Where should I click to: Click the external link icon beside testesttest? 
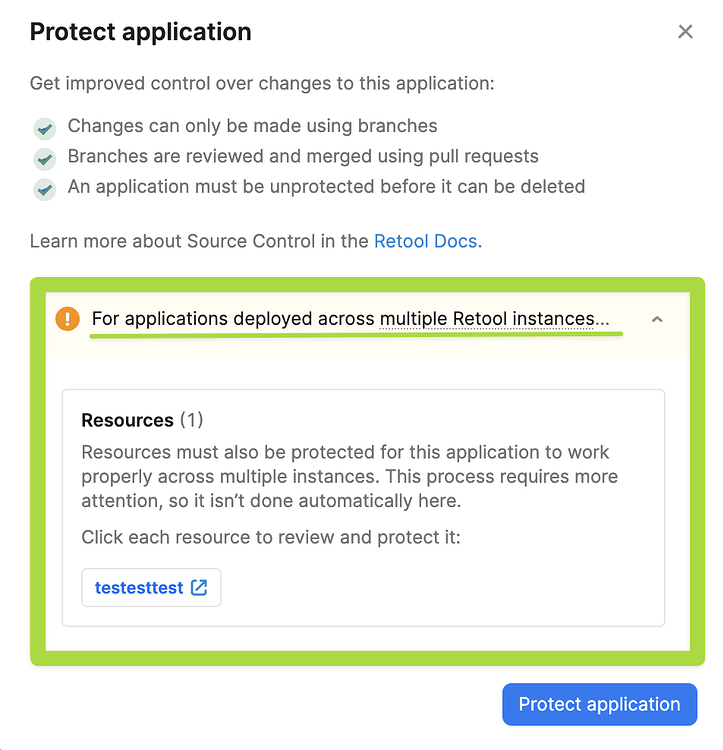[x=199, y=588]
